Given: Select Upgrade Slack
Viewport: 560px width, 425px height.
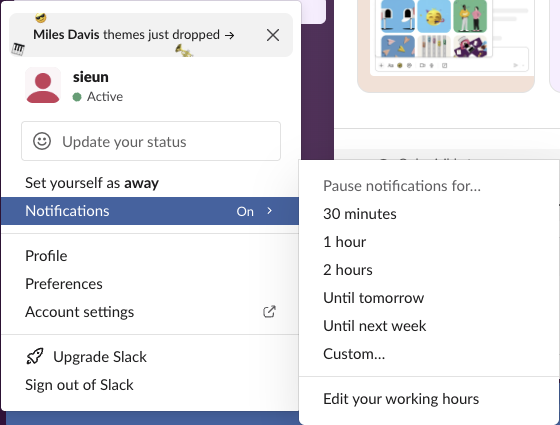Looking at the screenshot, I should [150, 357].
